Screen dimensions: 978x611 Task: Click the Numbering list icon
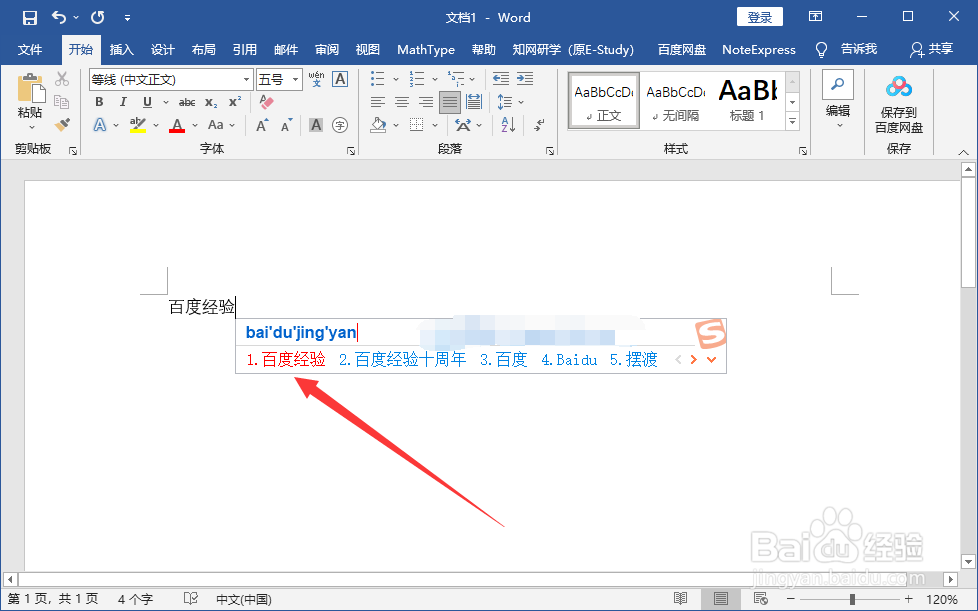(x=417, y=79)
